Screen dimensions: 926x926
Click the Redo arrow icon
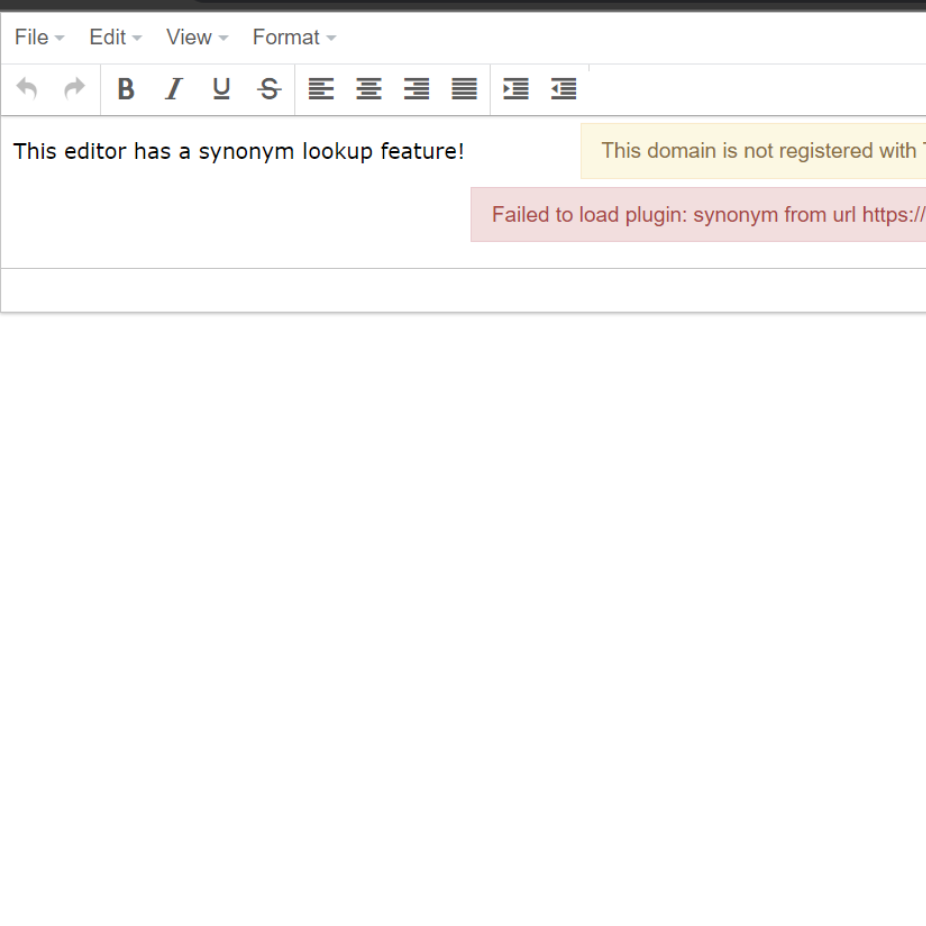(74, 90)
